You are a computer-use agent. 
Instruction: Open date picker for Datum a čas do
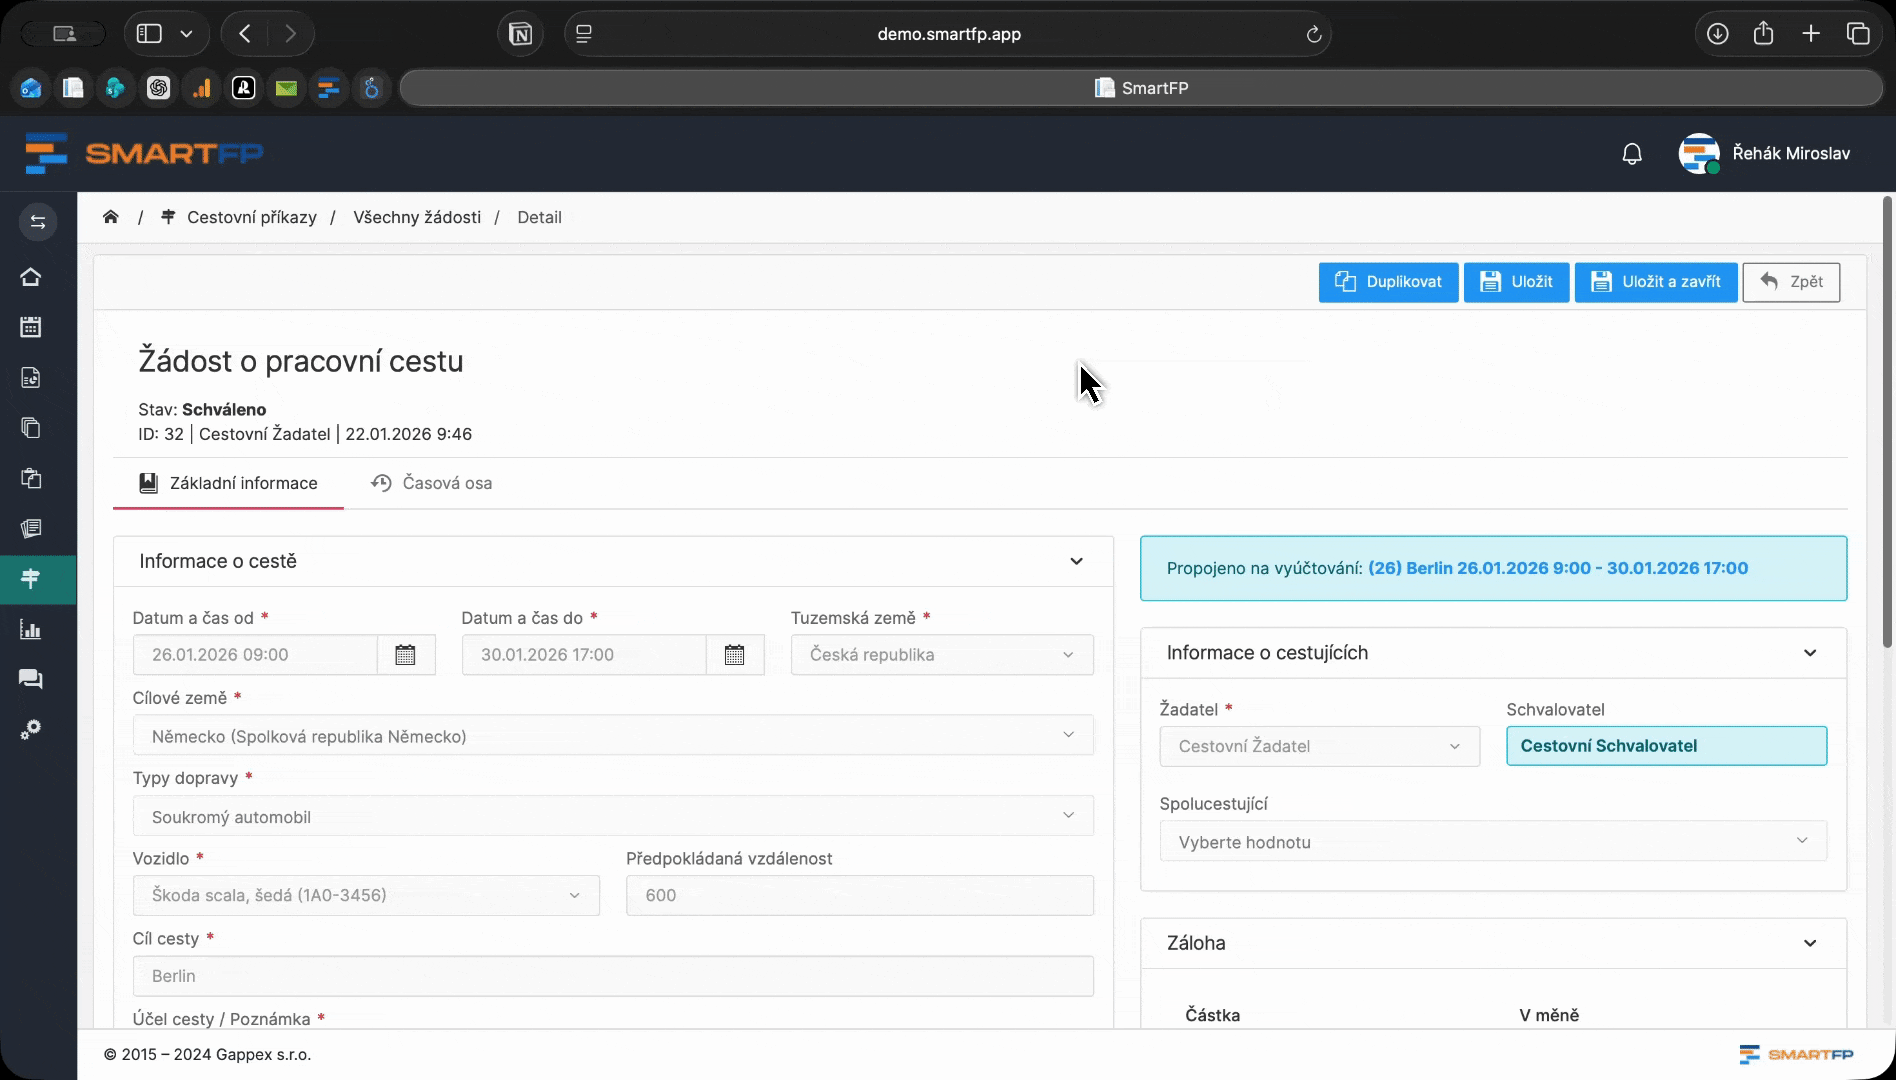tap(734, 655)
